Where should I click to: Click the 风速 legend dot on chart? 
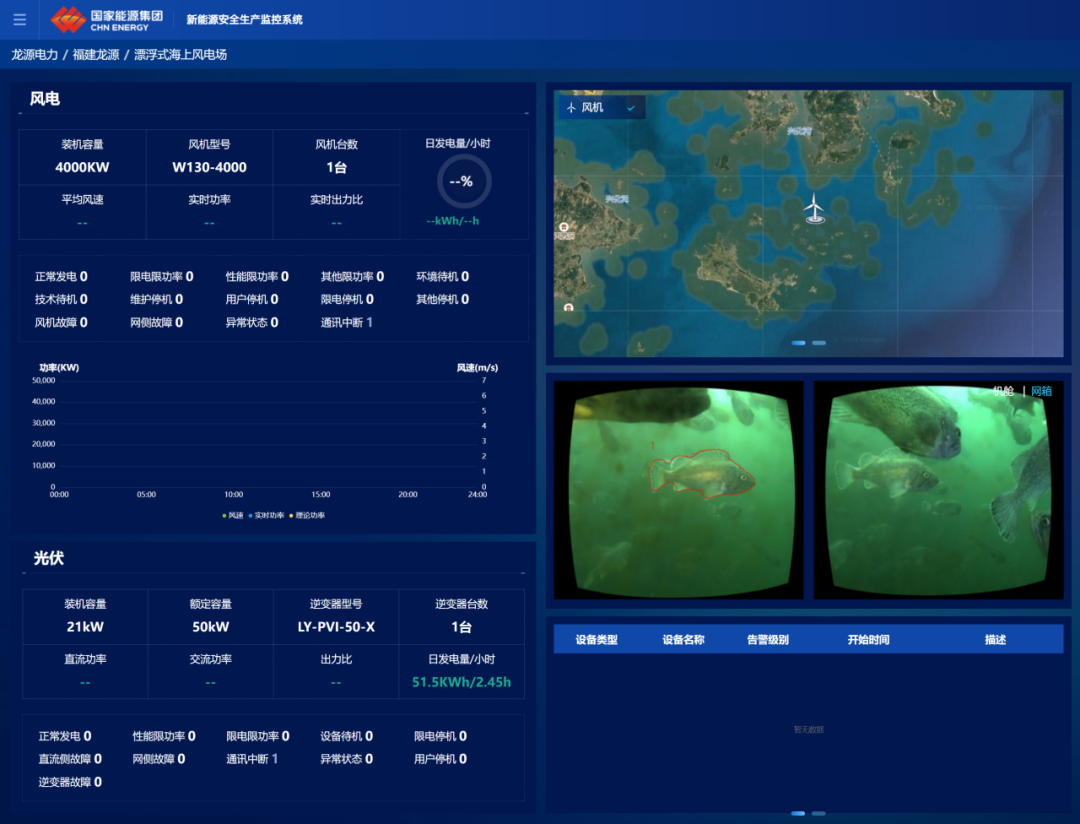point(224,516)
